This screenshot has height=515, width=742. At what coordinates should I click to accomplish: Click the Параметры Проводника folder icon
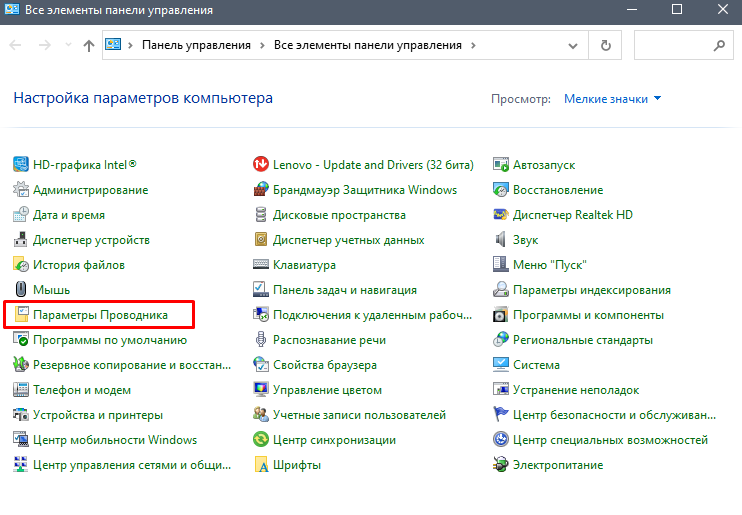pos(21,315)
